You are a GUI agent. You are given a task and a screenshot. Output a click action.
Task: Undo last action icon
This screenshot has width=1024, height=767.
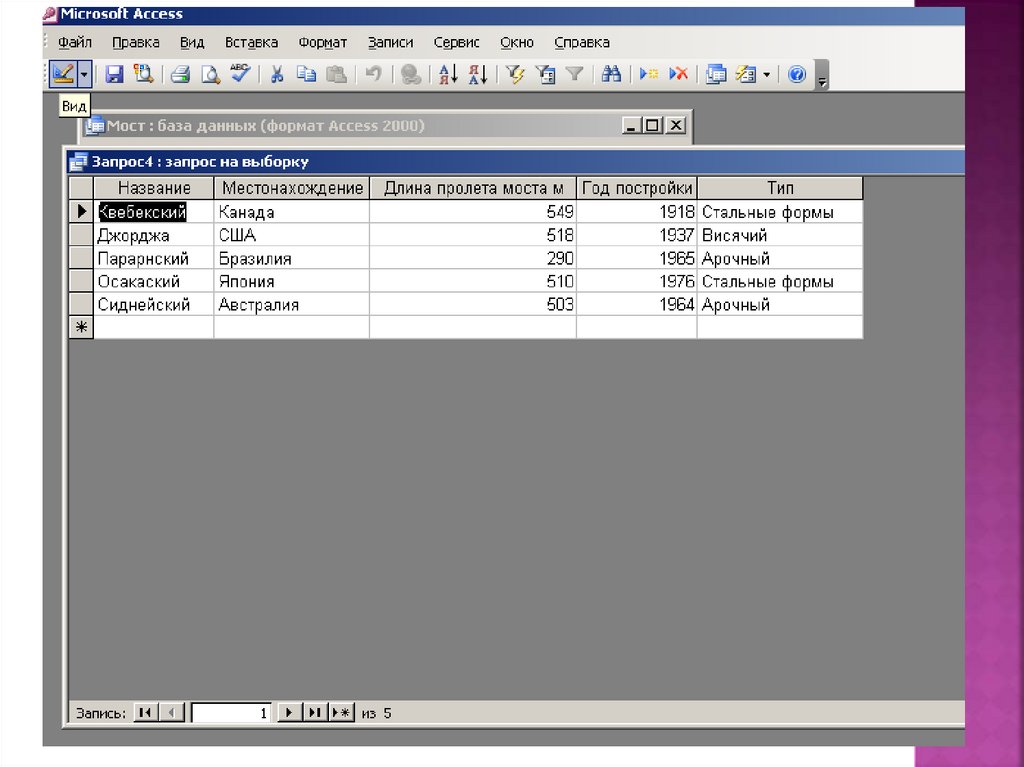point(373,74)
